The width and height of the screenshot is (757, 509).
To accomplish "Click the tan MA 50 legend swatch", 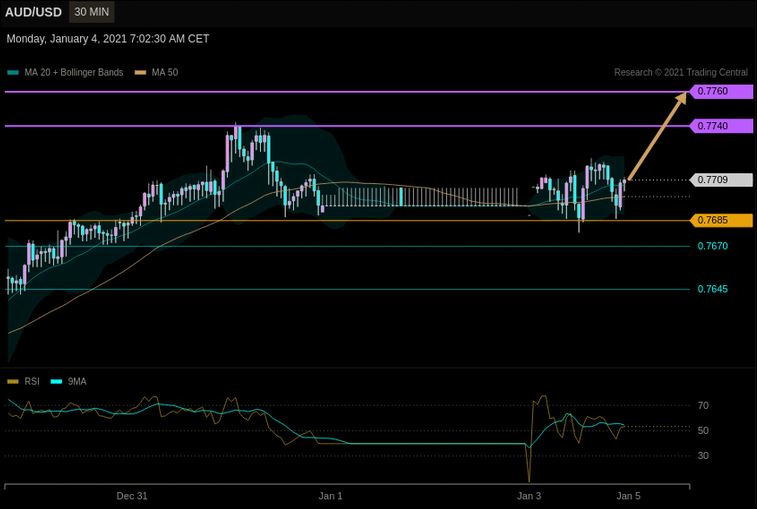I will coord(140,73).
